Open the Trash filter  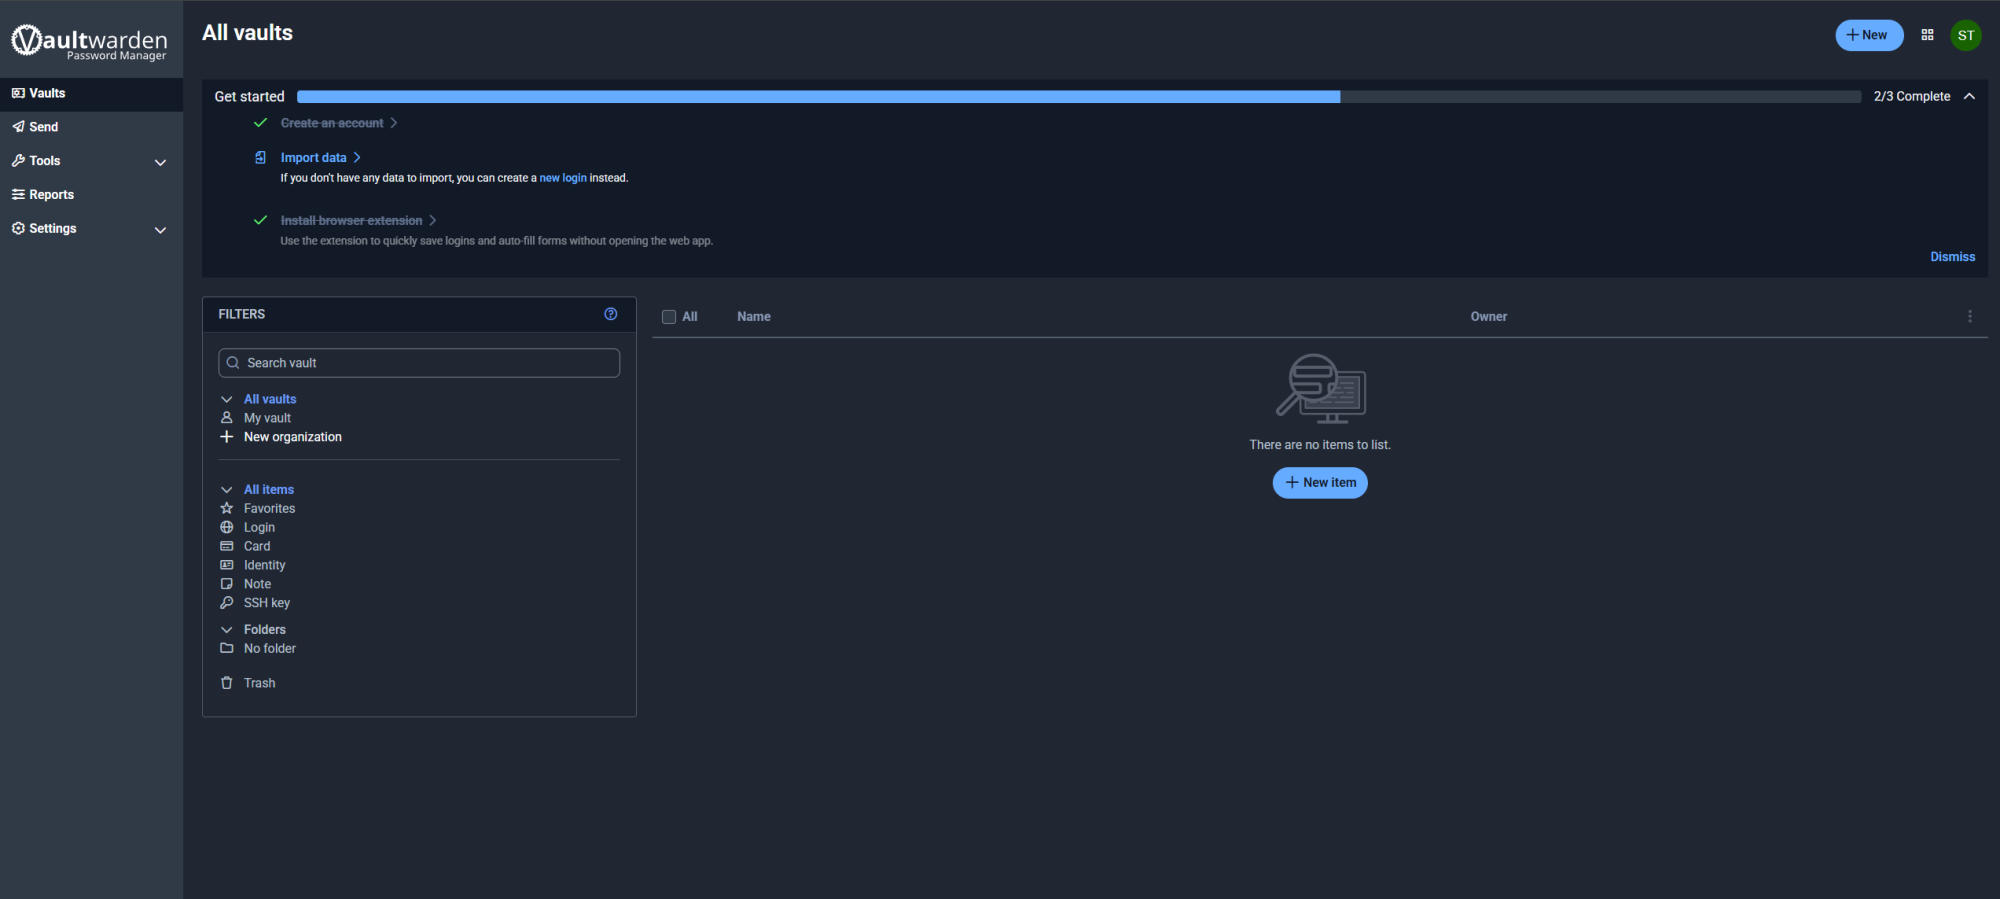(259, 683)
